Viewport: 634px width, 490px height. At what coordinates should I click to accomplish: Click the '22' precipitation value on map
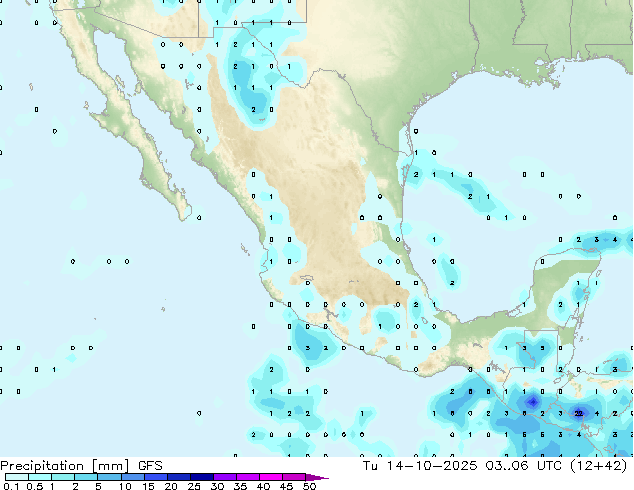(579, 413)
